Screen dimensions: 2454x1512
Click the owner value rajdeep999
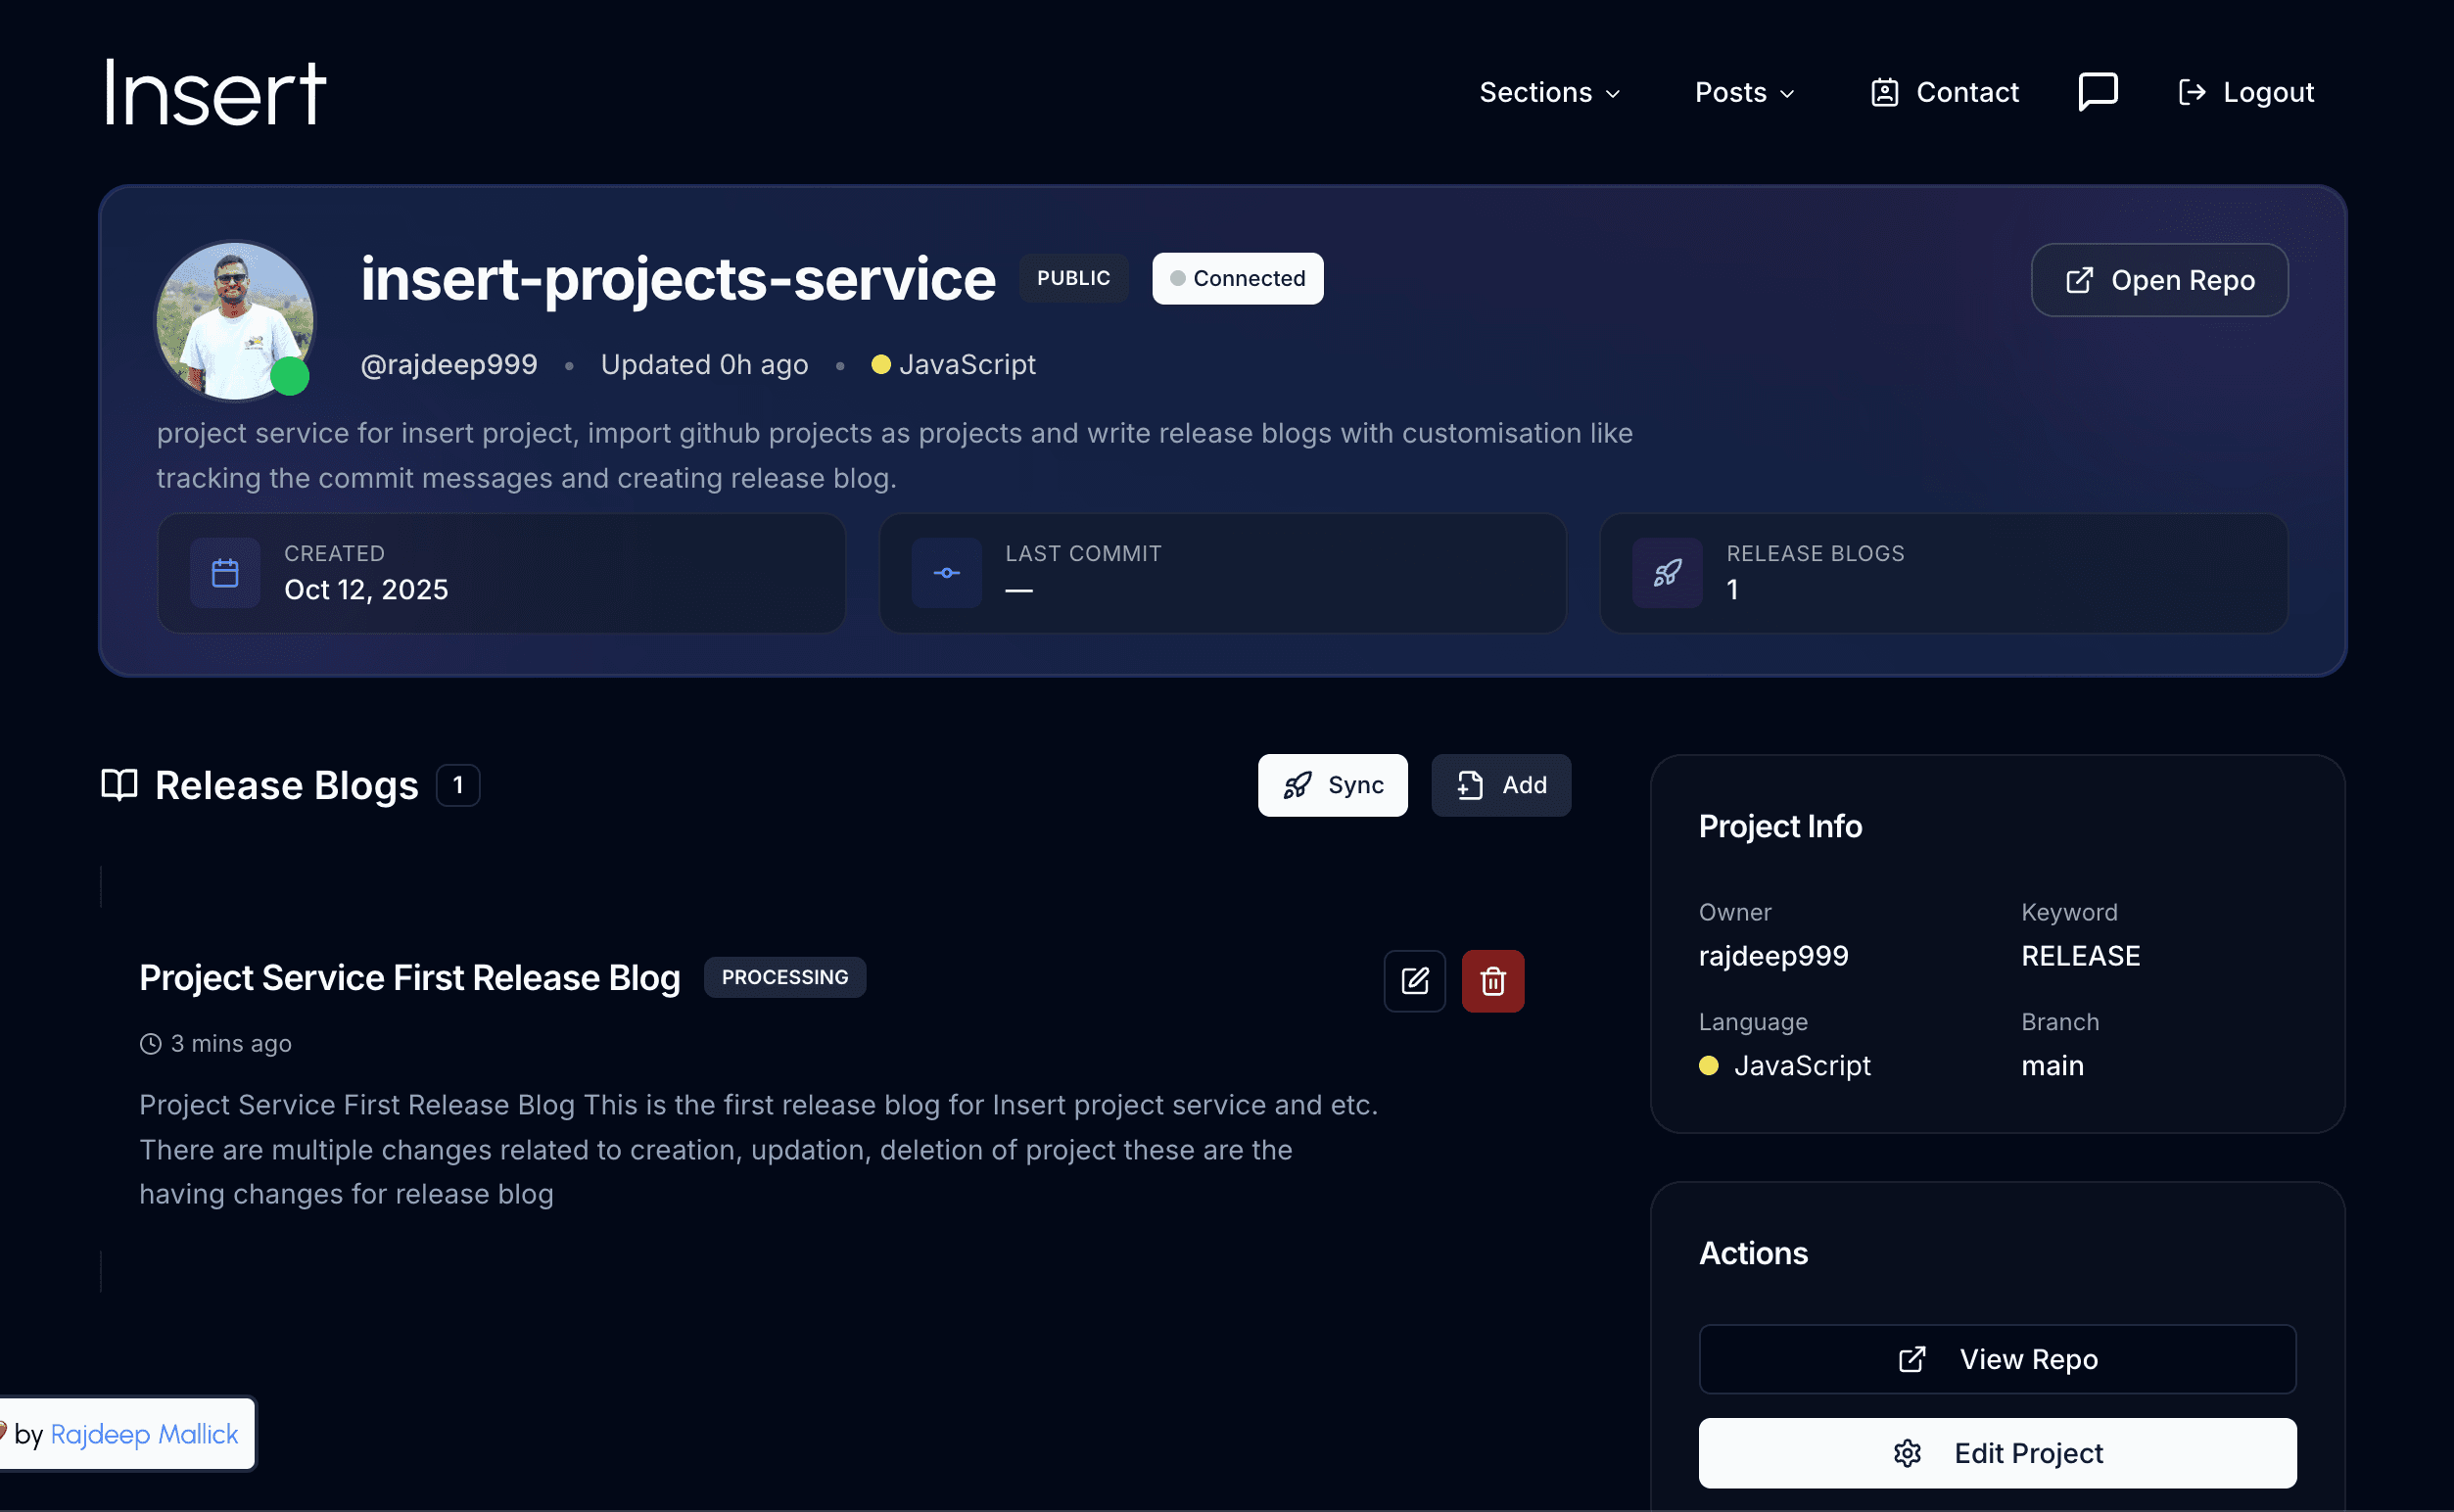1773,956
